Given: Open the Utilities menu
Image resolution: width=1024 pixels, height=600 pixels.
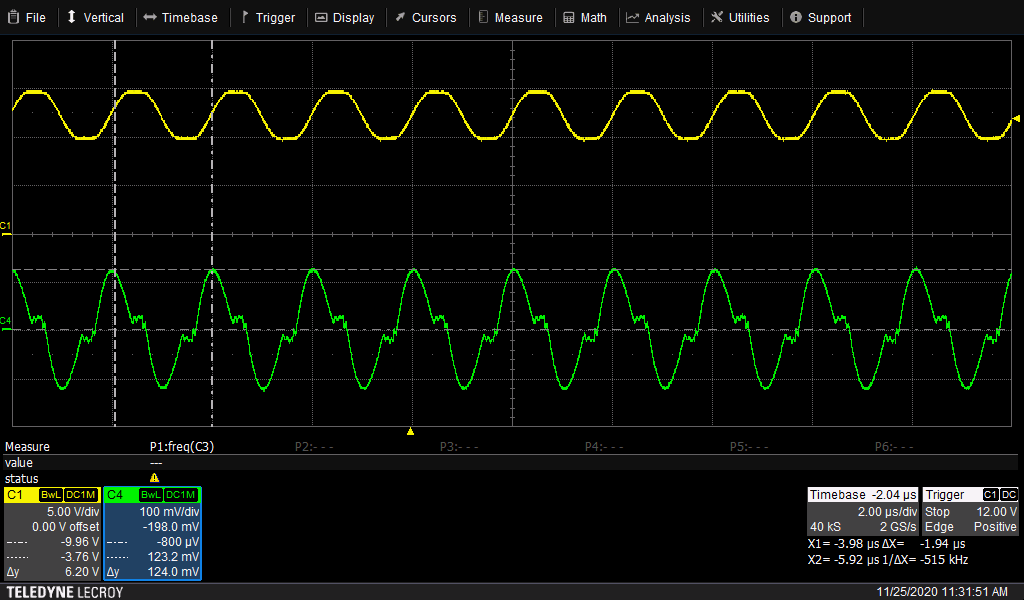Looking at the screenshot, I should pyautogui.click(x=741, y=17).
